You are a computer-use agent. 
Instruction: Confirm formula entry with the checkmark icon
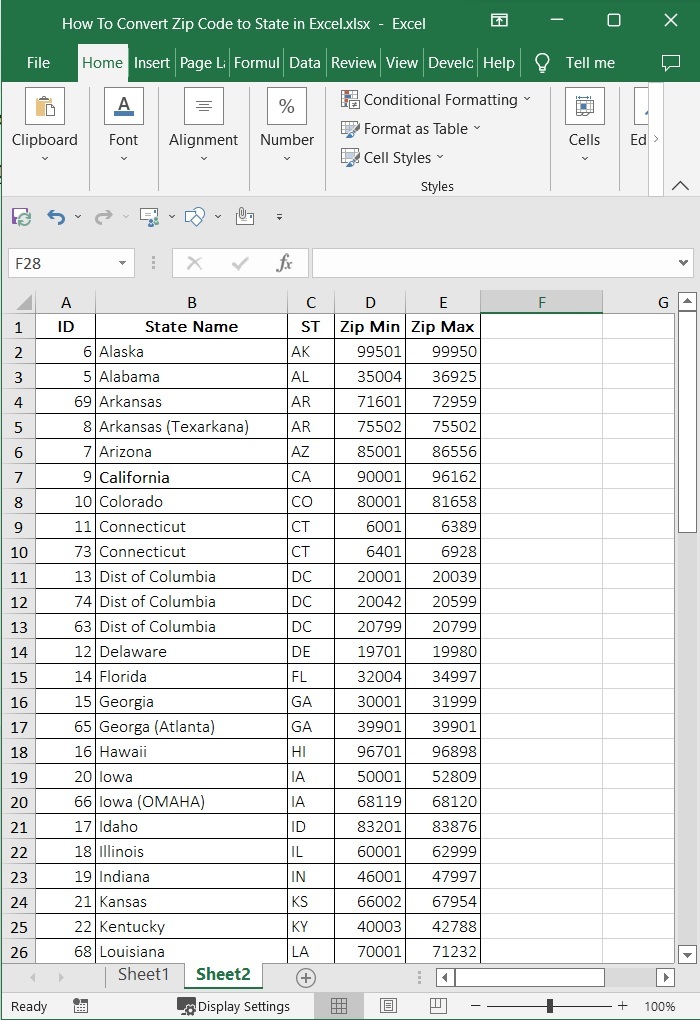tap(239, 263)
